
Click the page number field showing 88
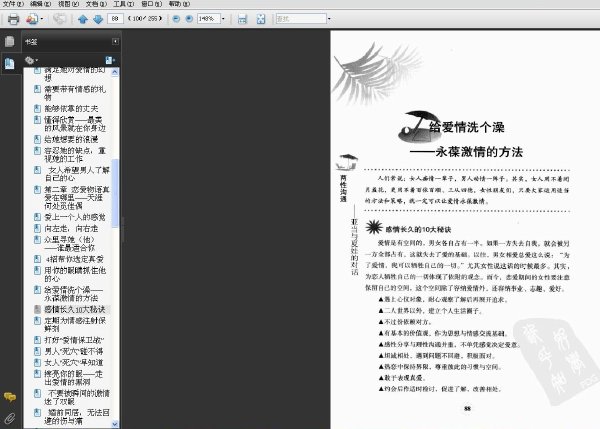click(115, 18)
